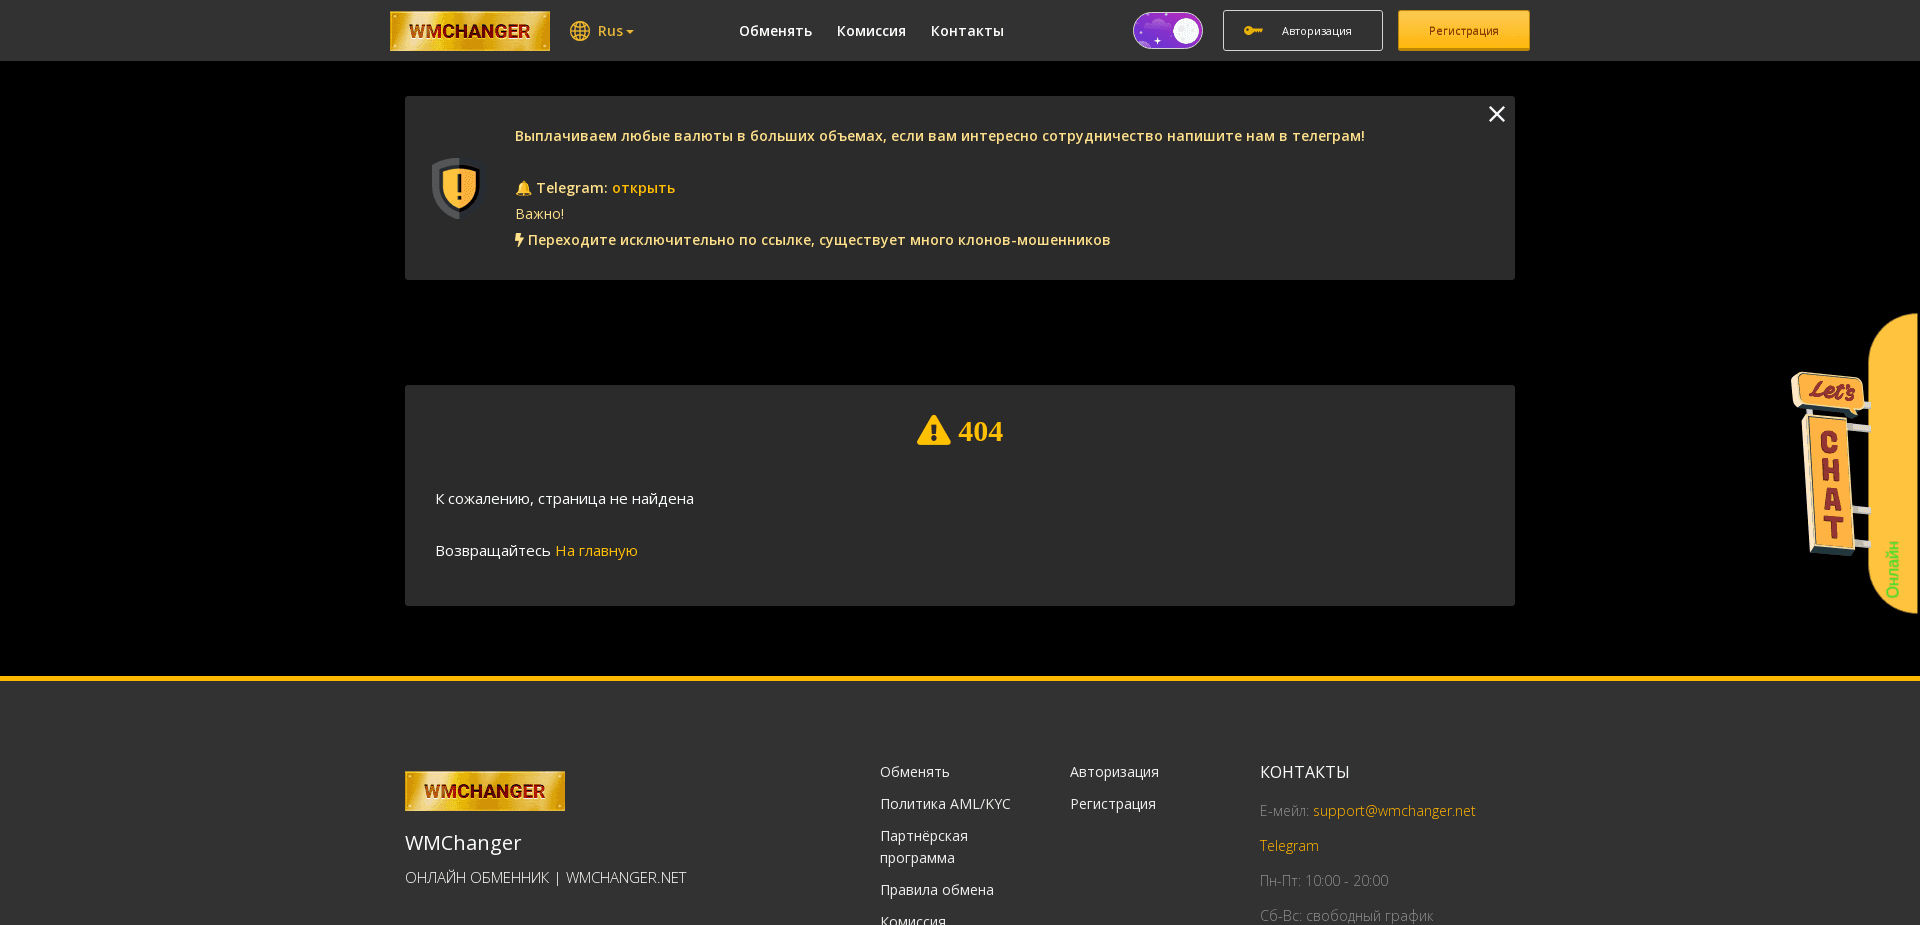Toggle the dark/light theme switch
Image resolution: width=1920 pixels, height=925 pixels.
[x=1167, y=30]
